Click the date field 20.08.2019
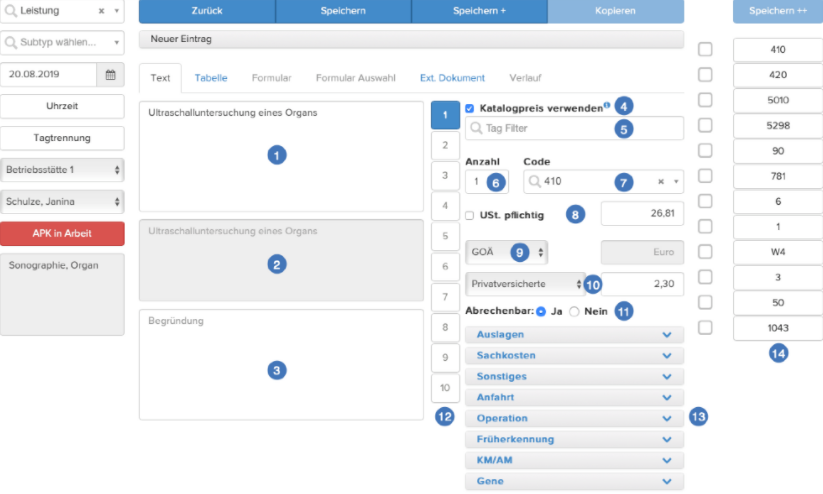 [48, 75]
